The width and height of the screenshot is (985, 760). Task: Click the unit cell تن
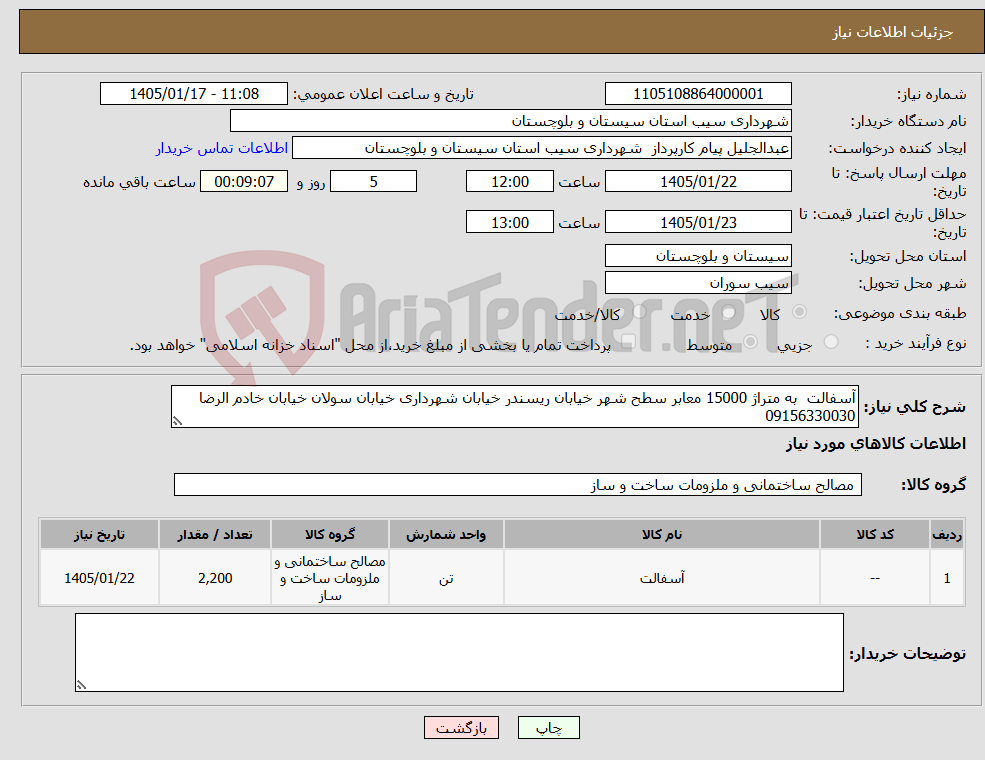446,578
